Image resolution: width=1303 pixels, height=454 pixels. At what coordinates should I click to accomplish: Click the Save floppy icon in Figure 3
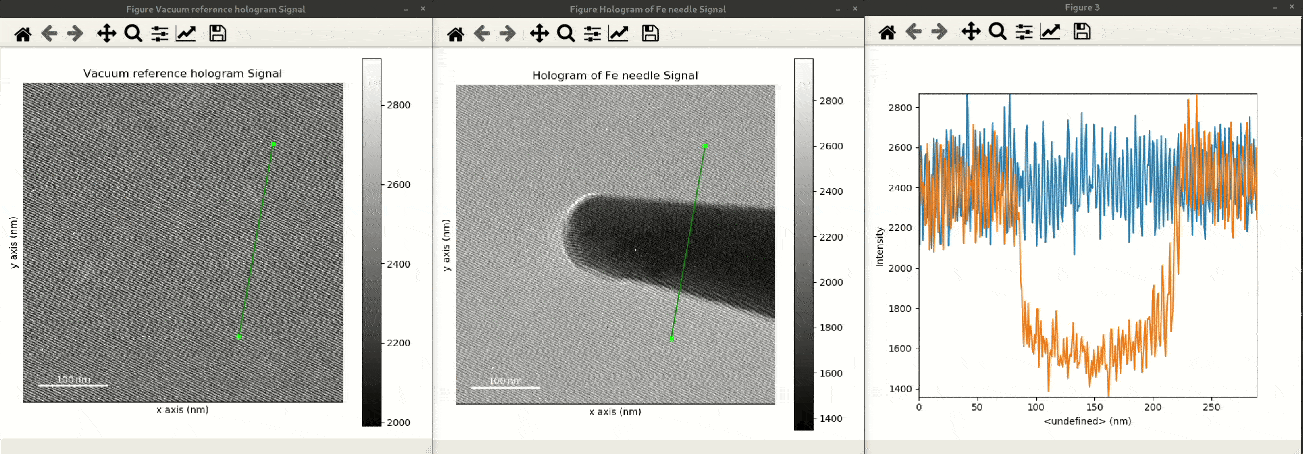pyautogui.click(x=1081, y=32)
